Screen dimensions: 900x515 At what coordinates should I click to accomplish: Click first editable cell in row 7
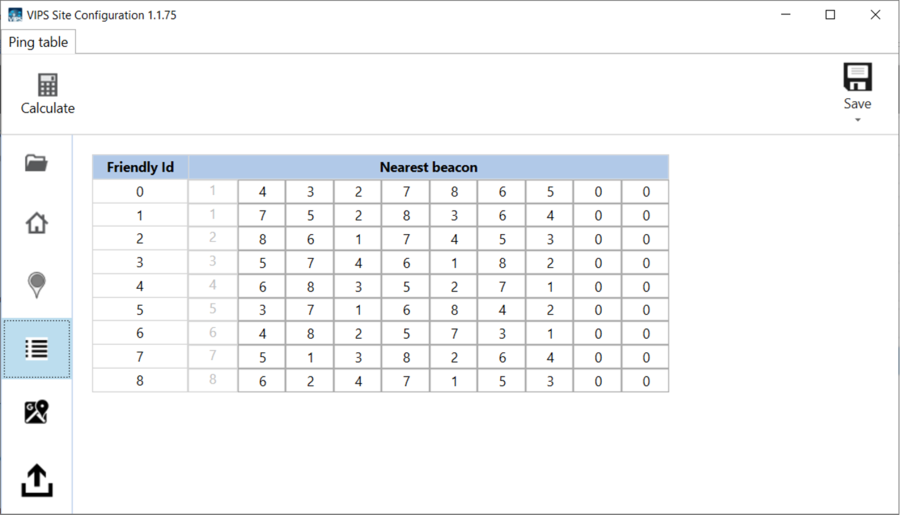(262, 357)
